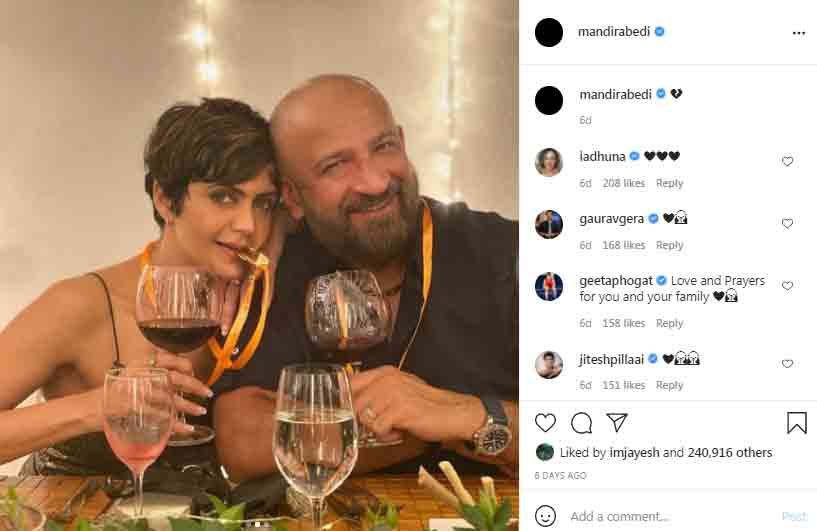
Task: Open the three-dot more options menu
Action: coord(798,33)
